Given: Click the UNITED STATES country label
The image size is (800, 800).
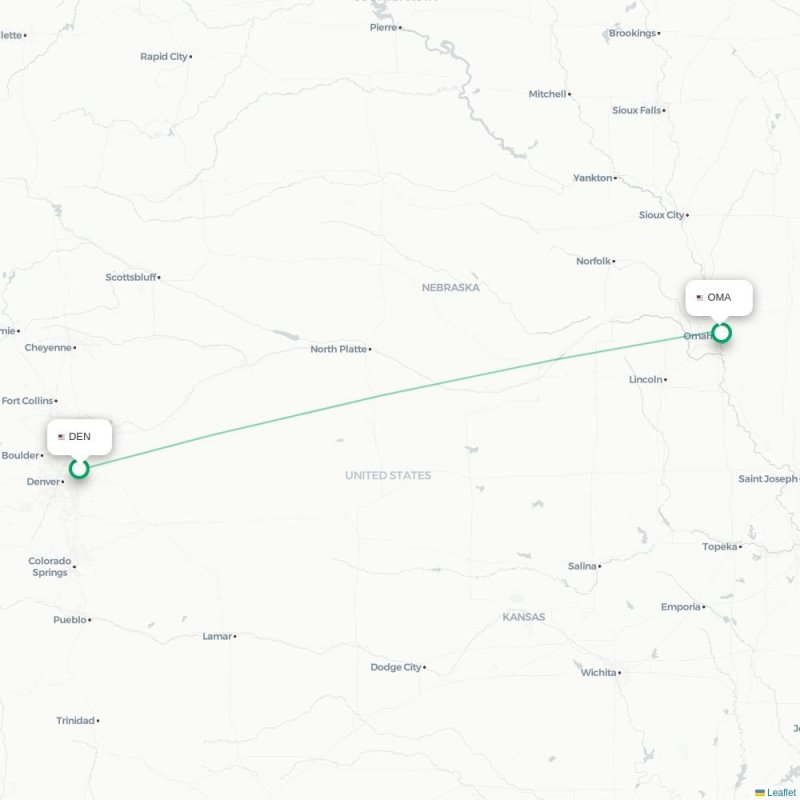Looking at the screenshot, I should pos(388,476).
